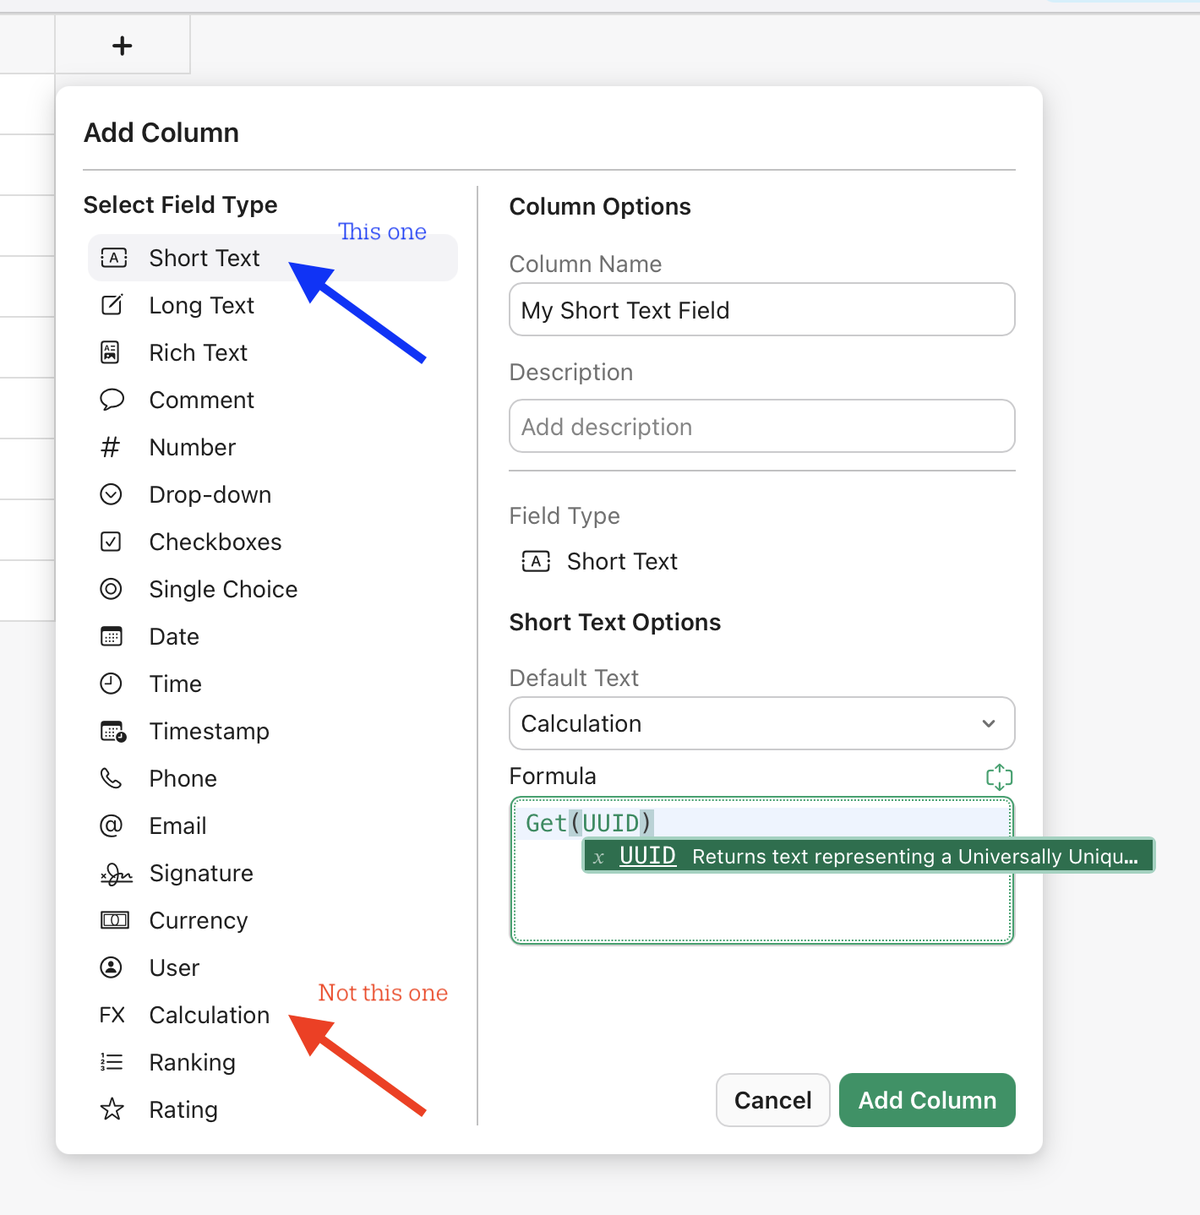Screen dimensions: 1200x1215
Task: Click the Column Name input field
Action: point(762,310)
